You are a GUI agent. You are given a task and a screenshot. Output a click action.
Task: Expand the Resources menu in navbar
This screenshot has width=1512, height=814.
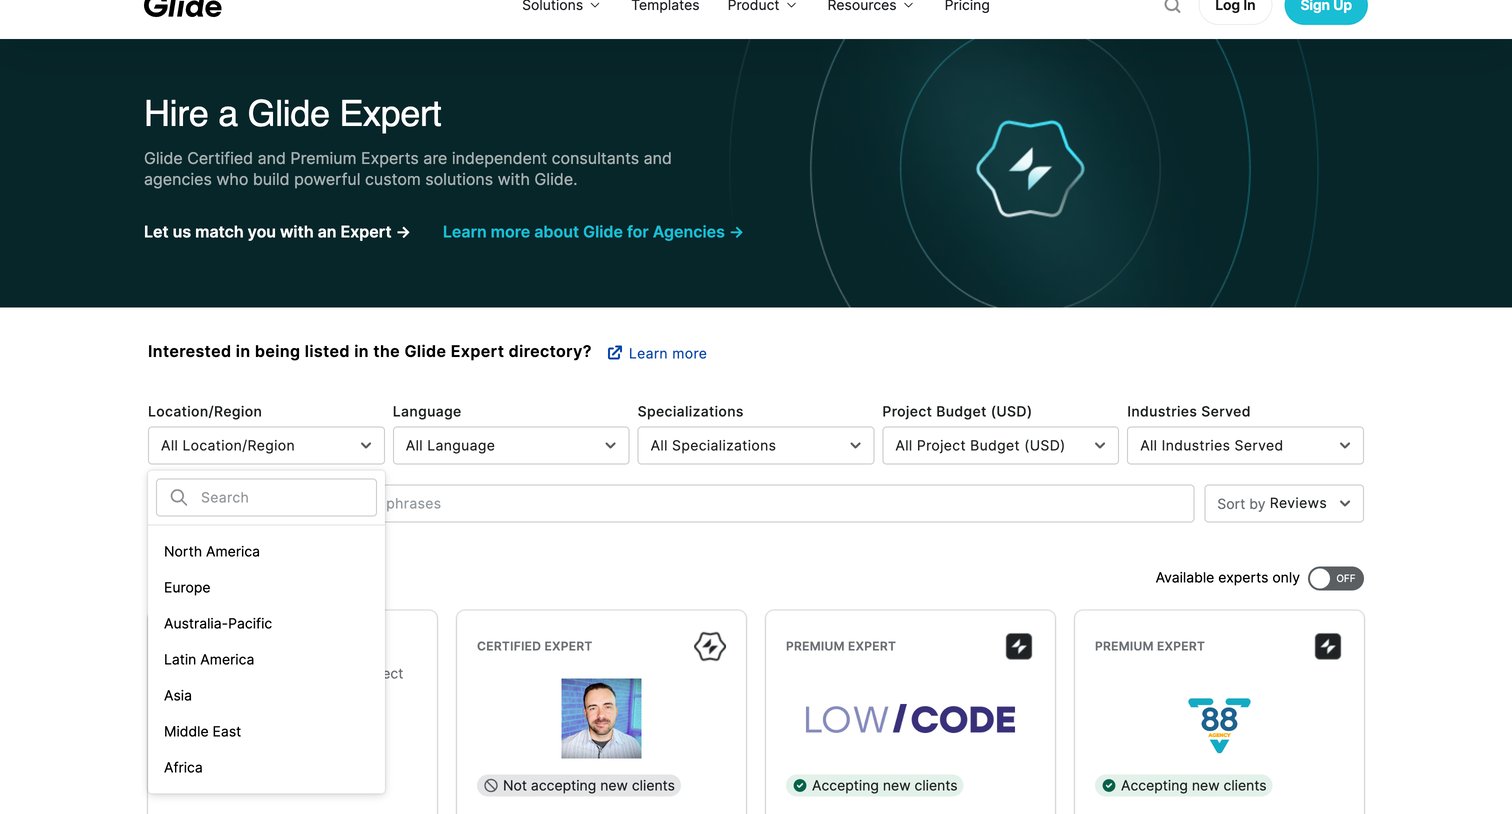point(870,6)
